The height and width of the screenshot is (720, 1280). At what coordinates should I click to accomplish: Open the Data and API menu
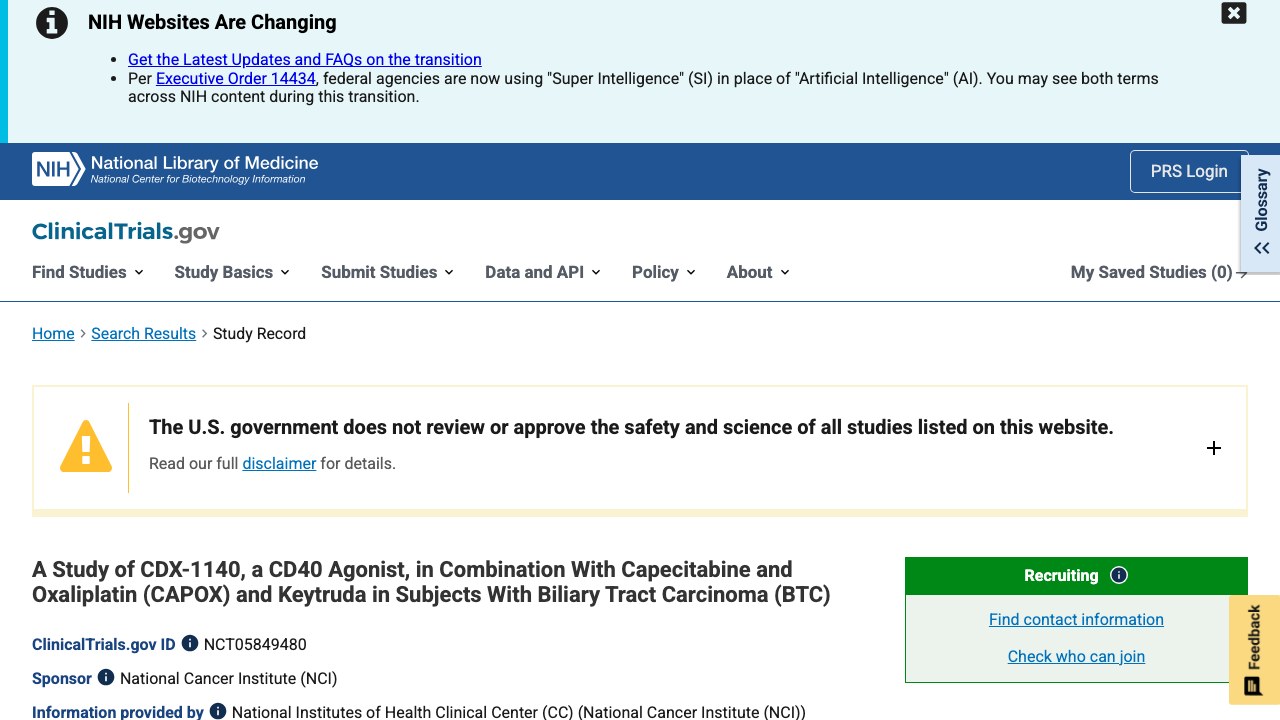point(543,272)
